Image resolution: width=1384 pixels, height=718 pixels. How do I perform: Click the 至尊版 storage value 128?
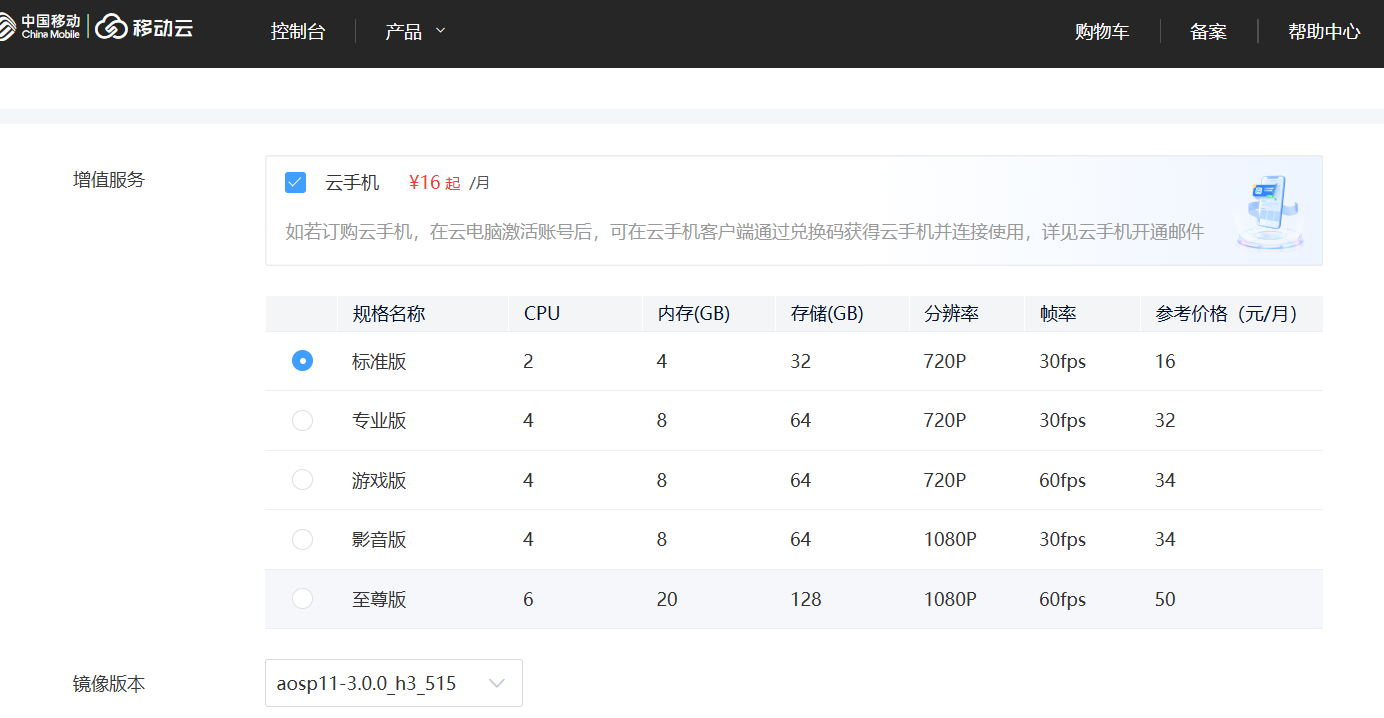pos(806,599)
